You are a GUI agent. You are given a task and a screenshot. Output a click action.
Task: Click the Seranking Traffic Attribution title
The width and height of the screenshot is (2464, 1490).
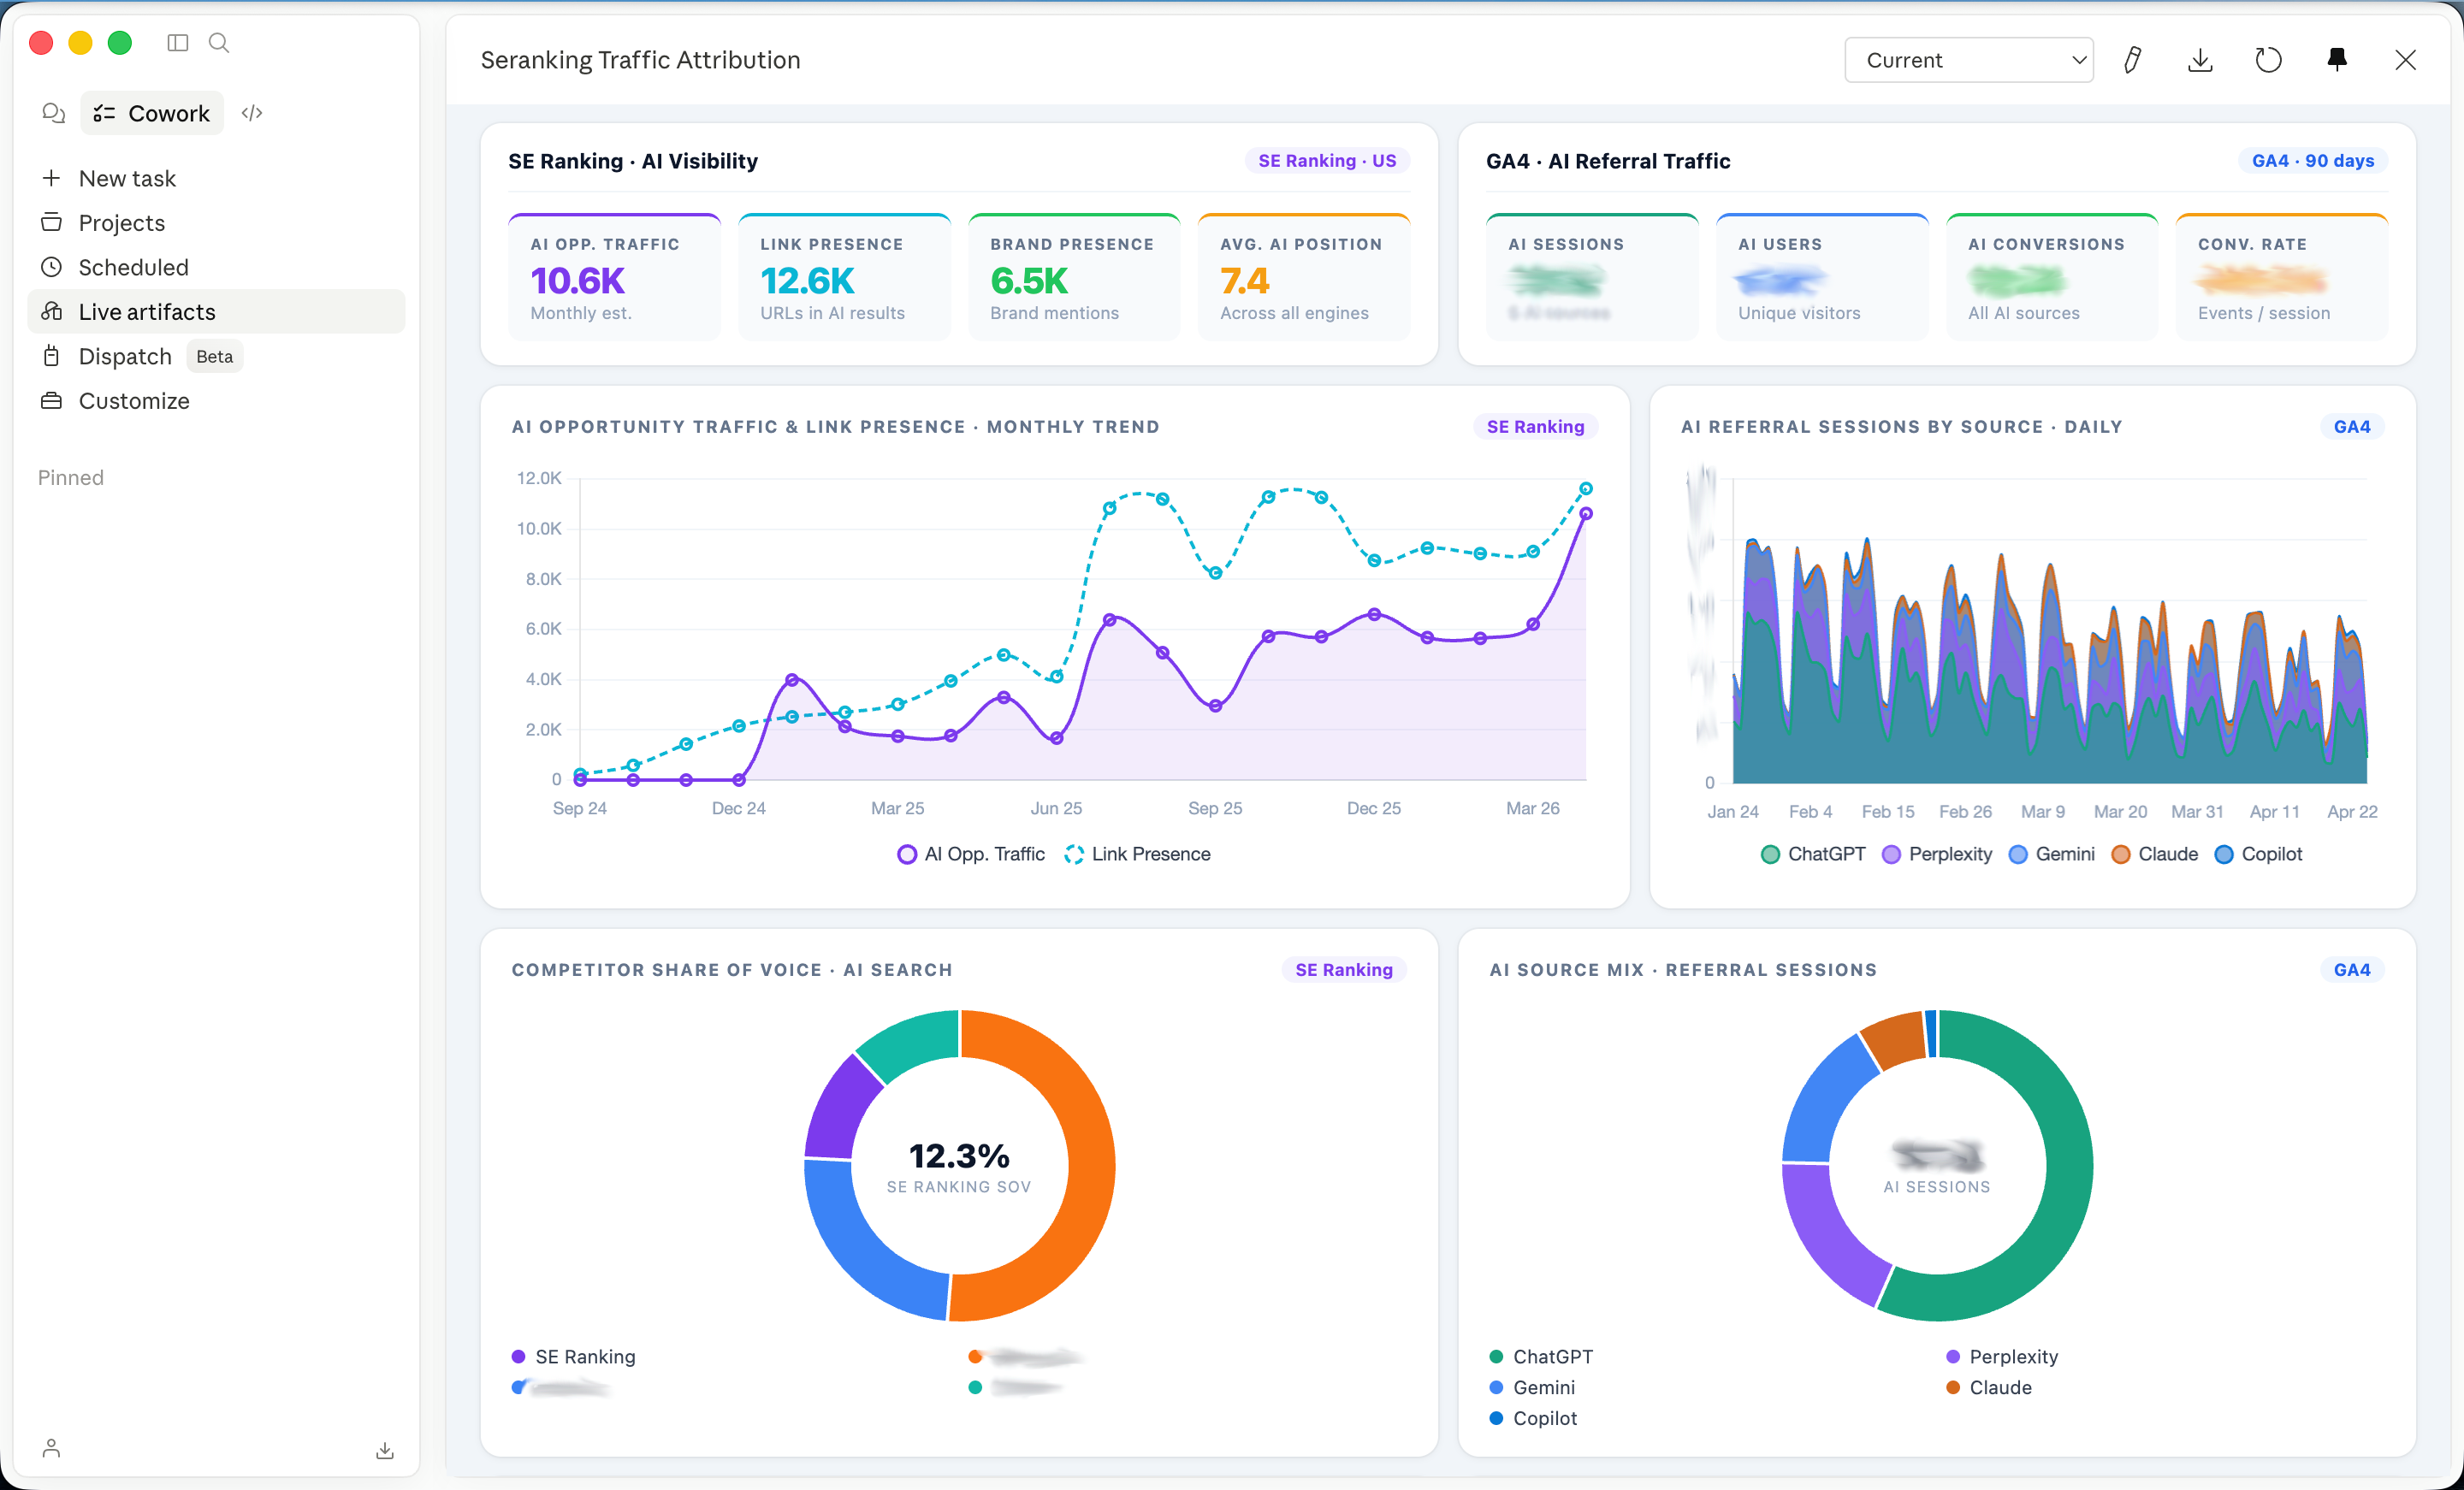click(x=641, y=60)
